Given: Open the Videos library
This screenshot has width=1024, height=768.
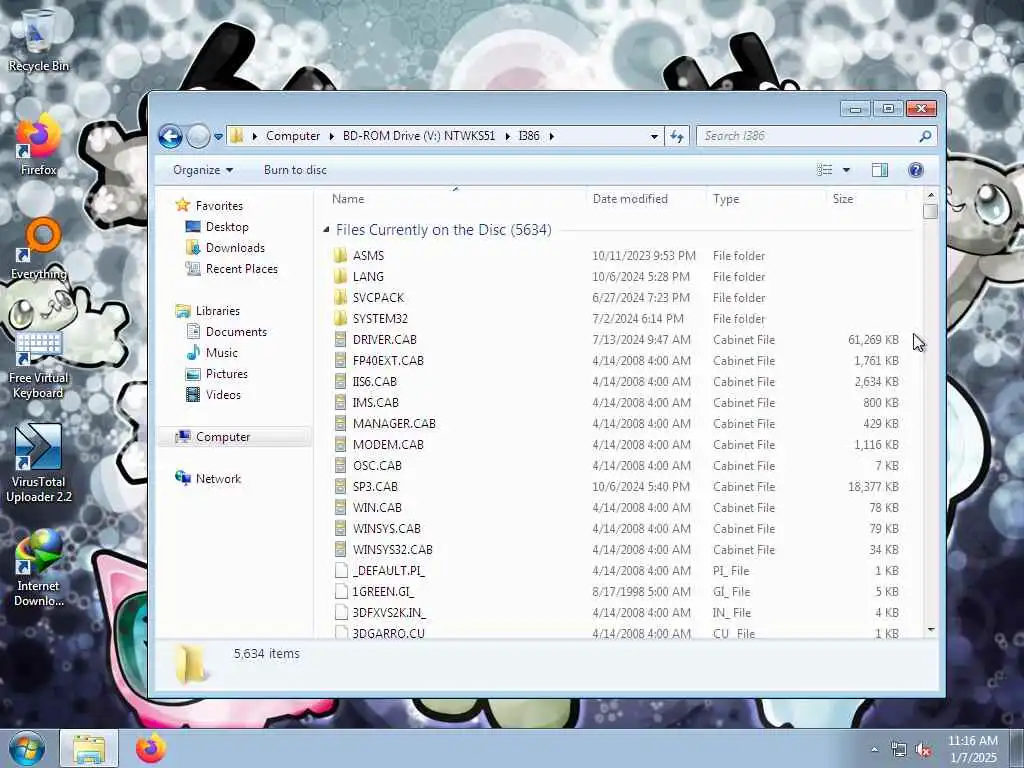Looking at the screenshot, I should [223, 394].
